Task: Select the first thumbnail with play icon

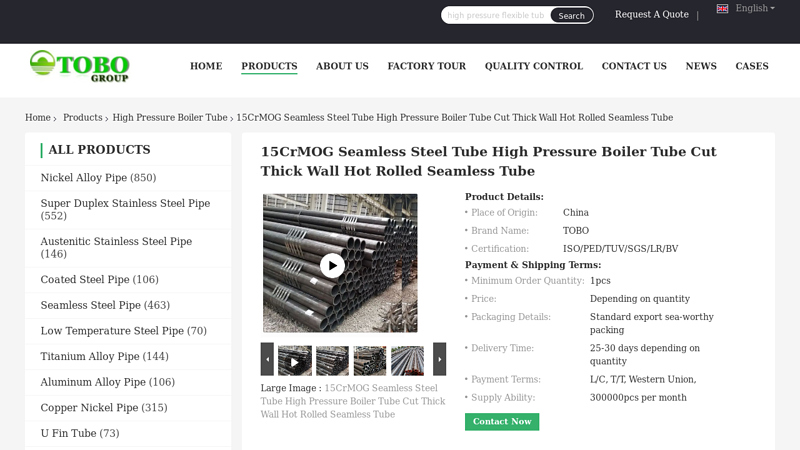Action: 295,361
